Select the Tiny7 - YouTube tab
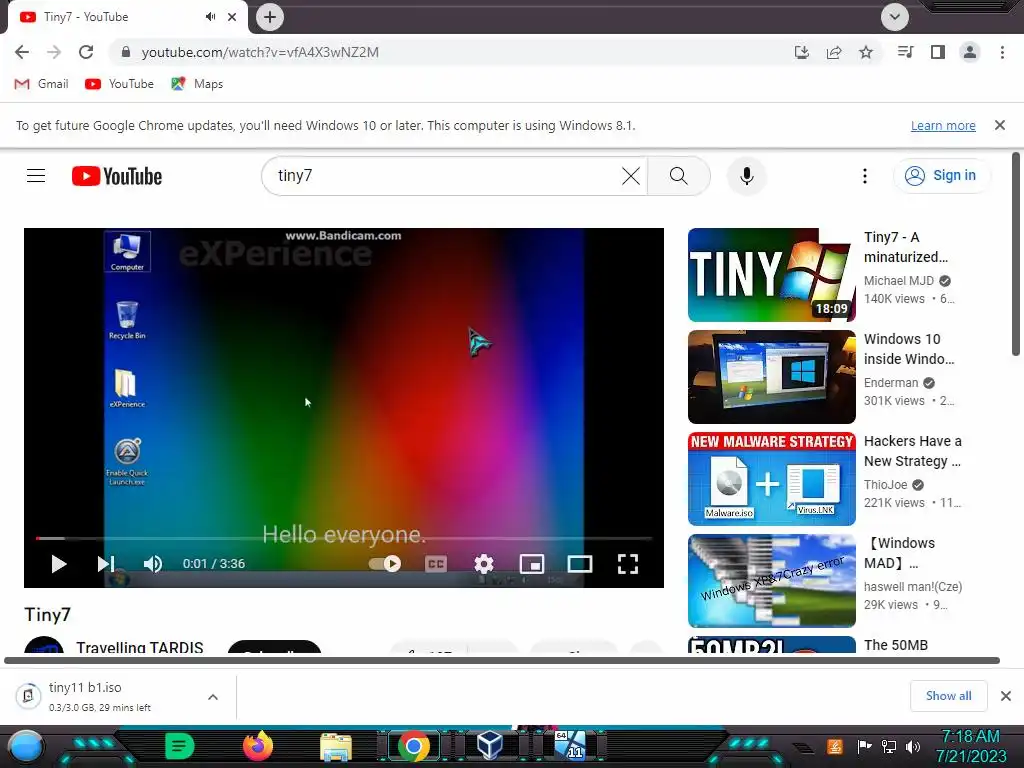1024x768 pixels. (124, 17)
